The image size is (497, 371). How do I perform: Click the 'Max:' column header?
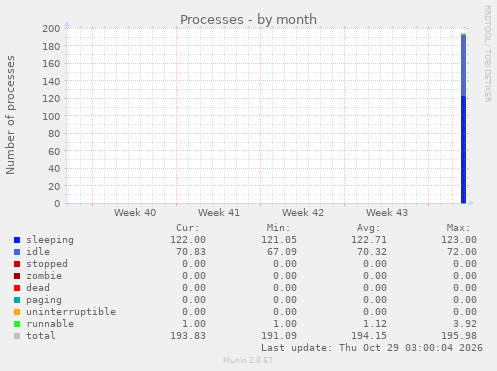459,228
